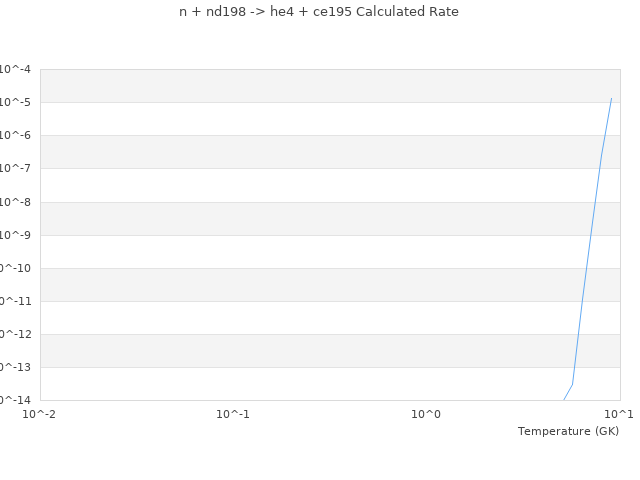Click the Temperature (GK) axis title
Viewport: 640px width, 480px height.
pyautogui.click(x=568, y=431)
